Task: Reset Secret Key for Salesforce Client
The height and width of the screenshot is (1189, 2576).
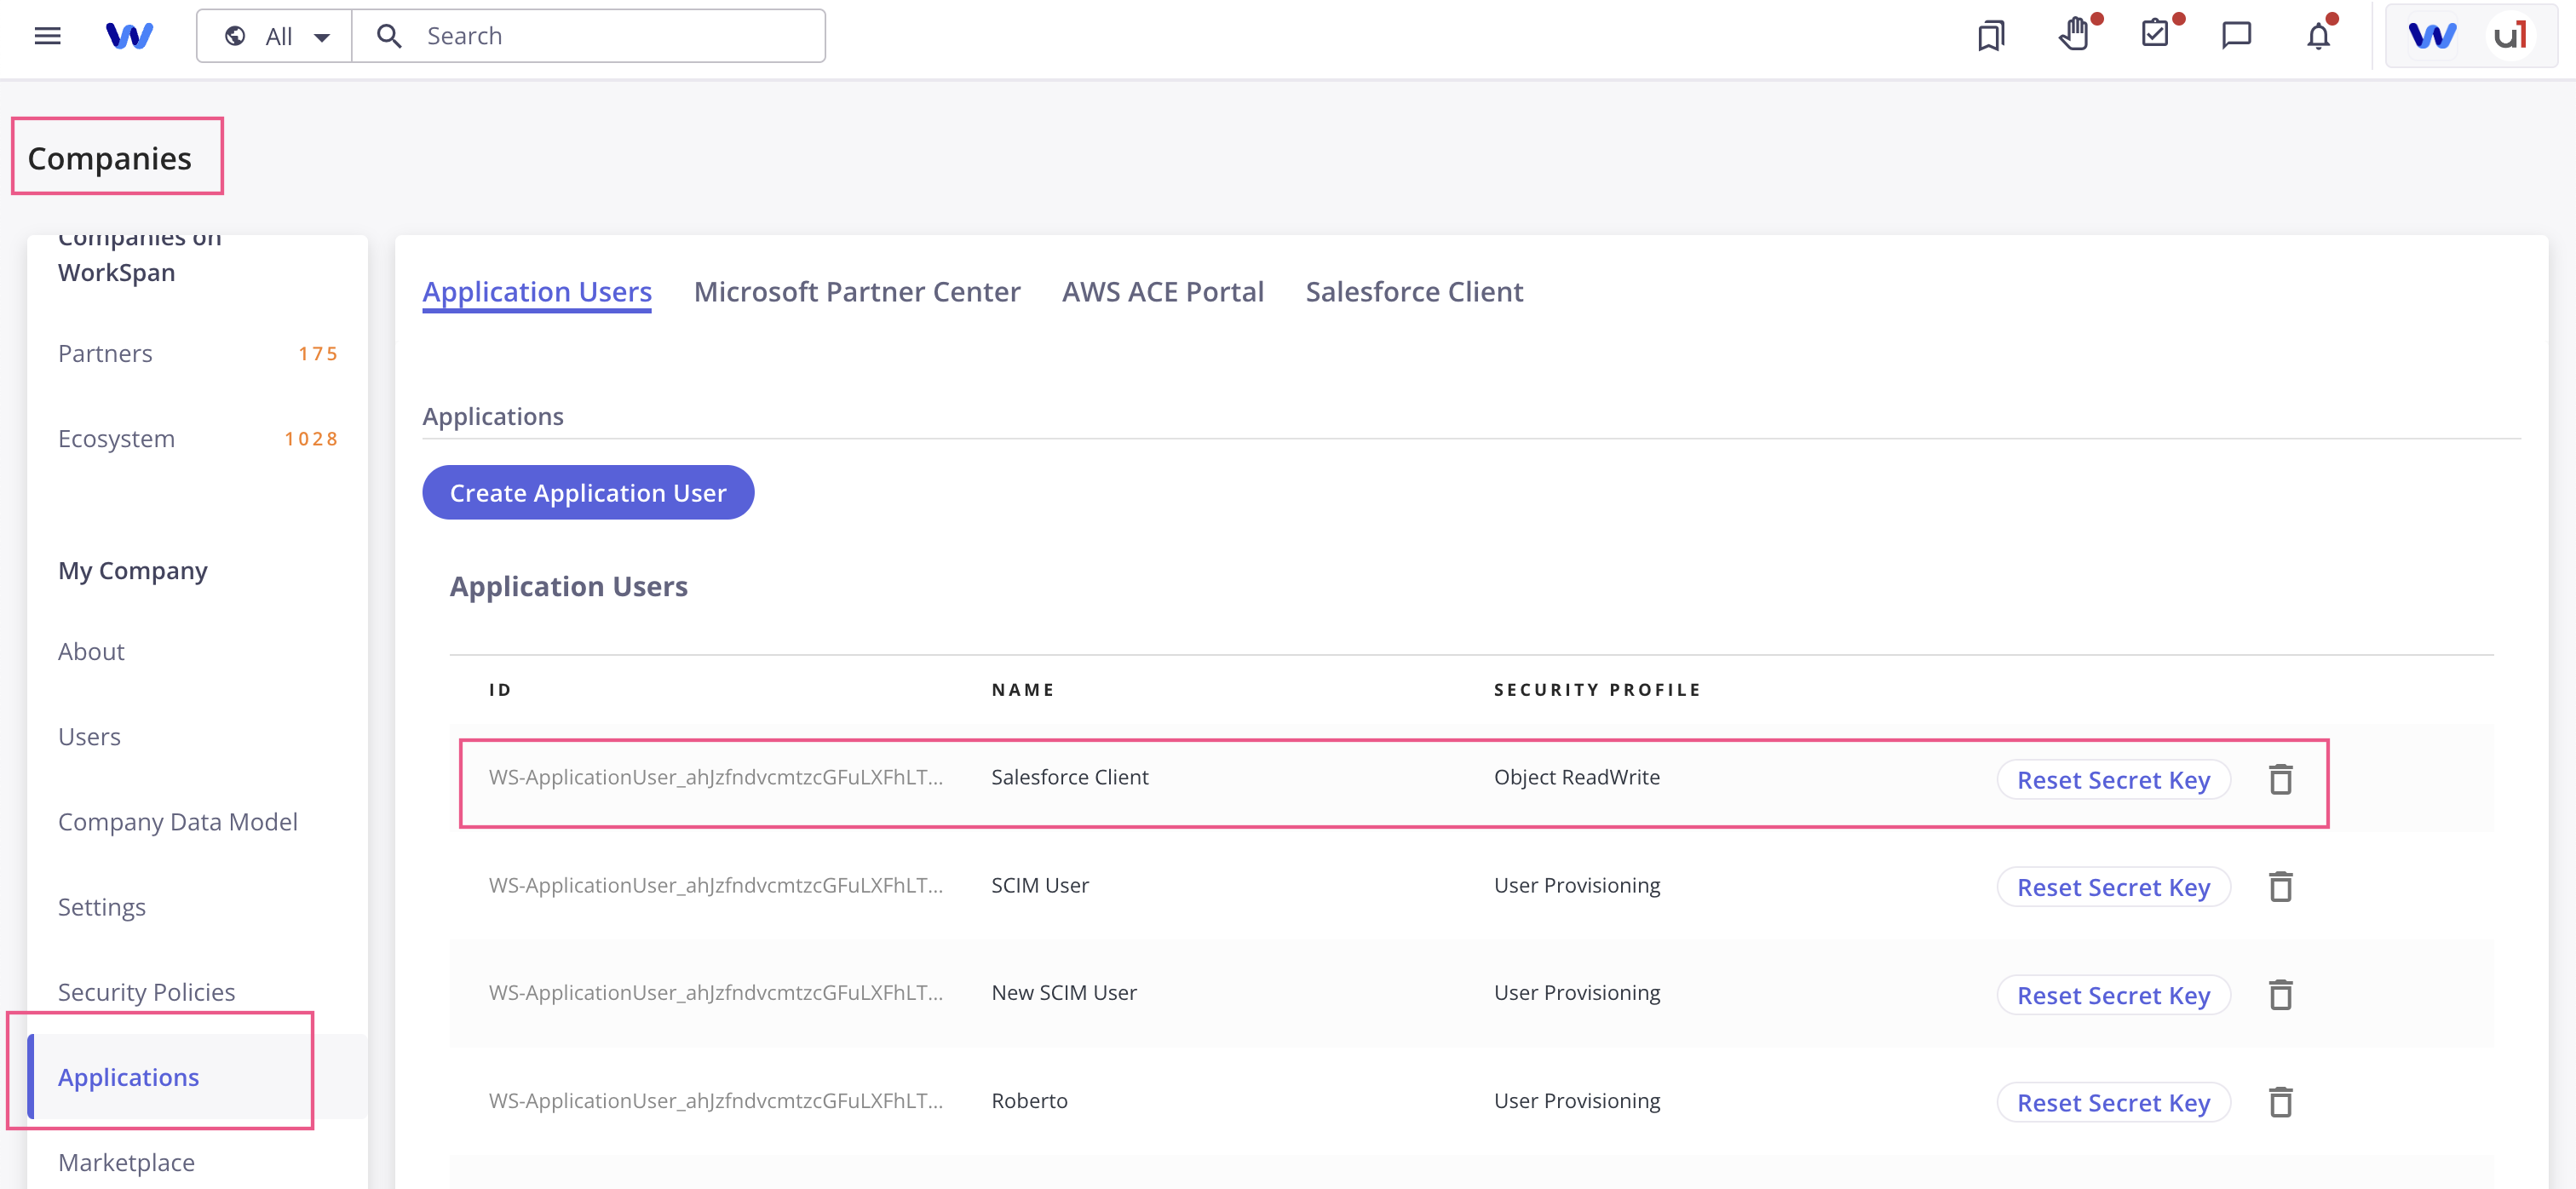Action: coord(2113,780)
